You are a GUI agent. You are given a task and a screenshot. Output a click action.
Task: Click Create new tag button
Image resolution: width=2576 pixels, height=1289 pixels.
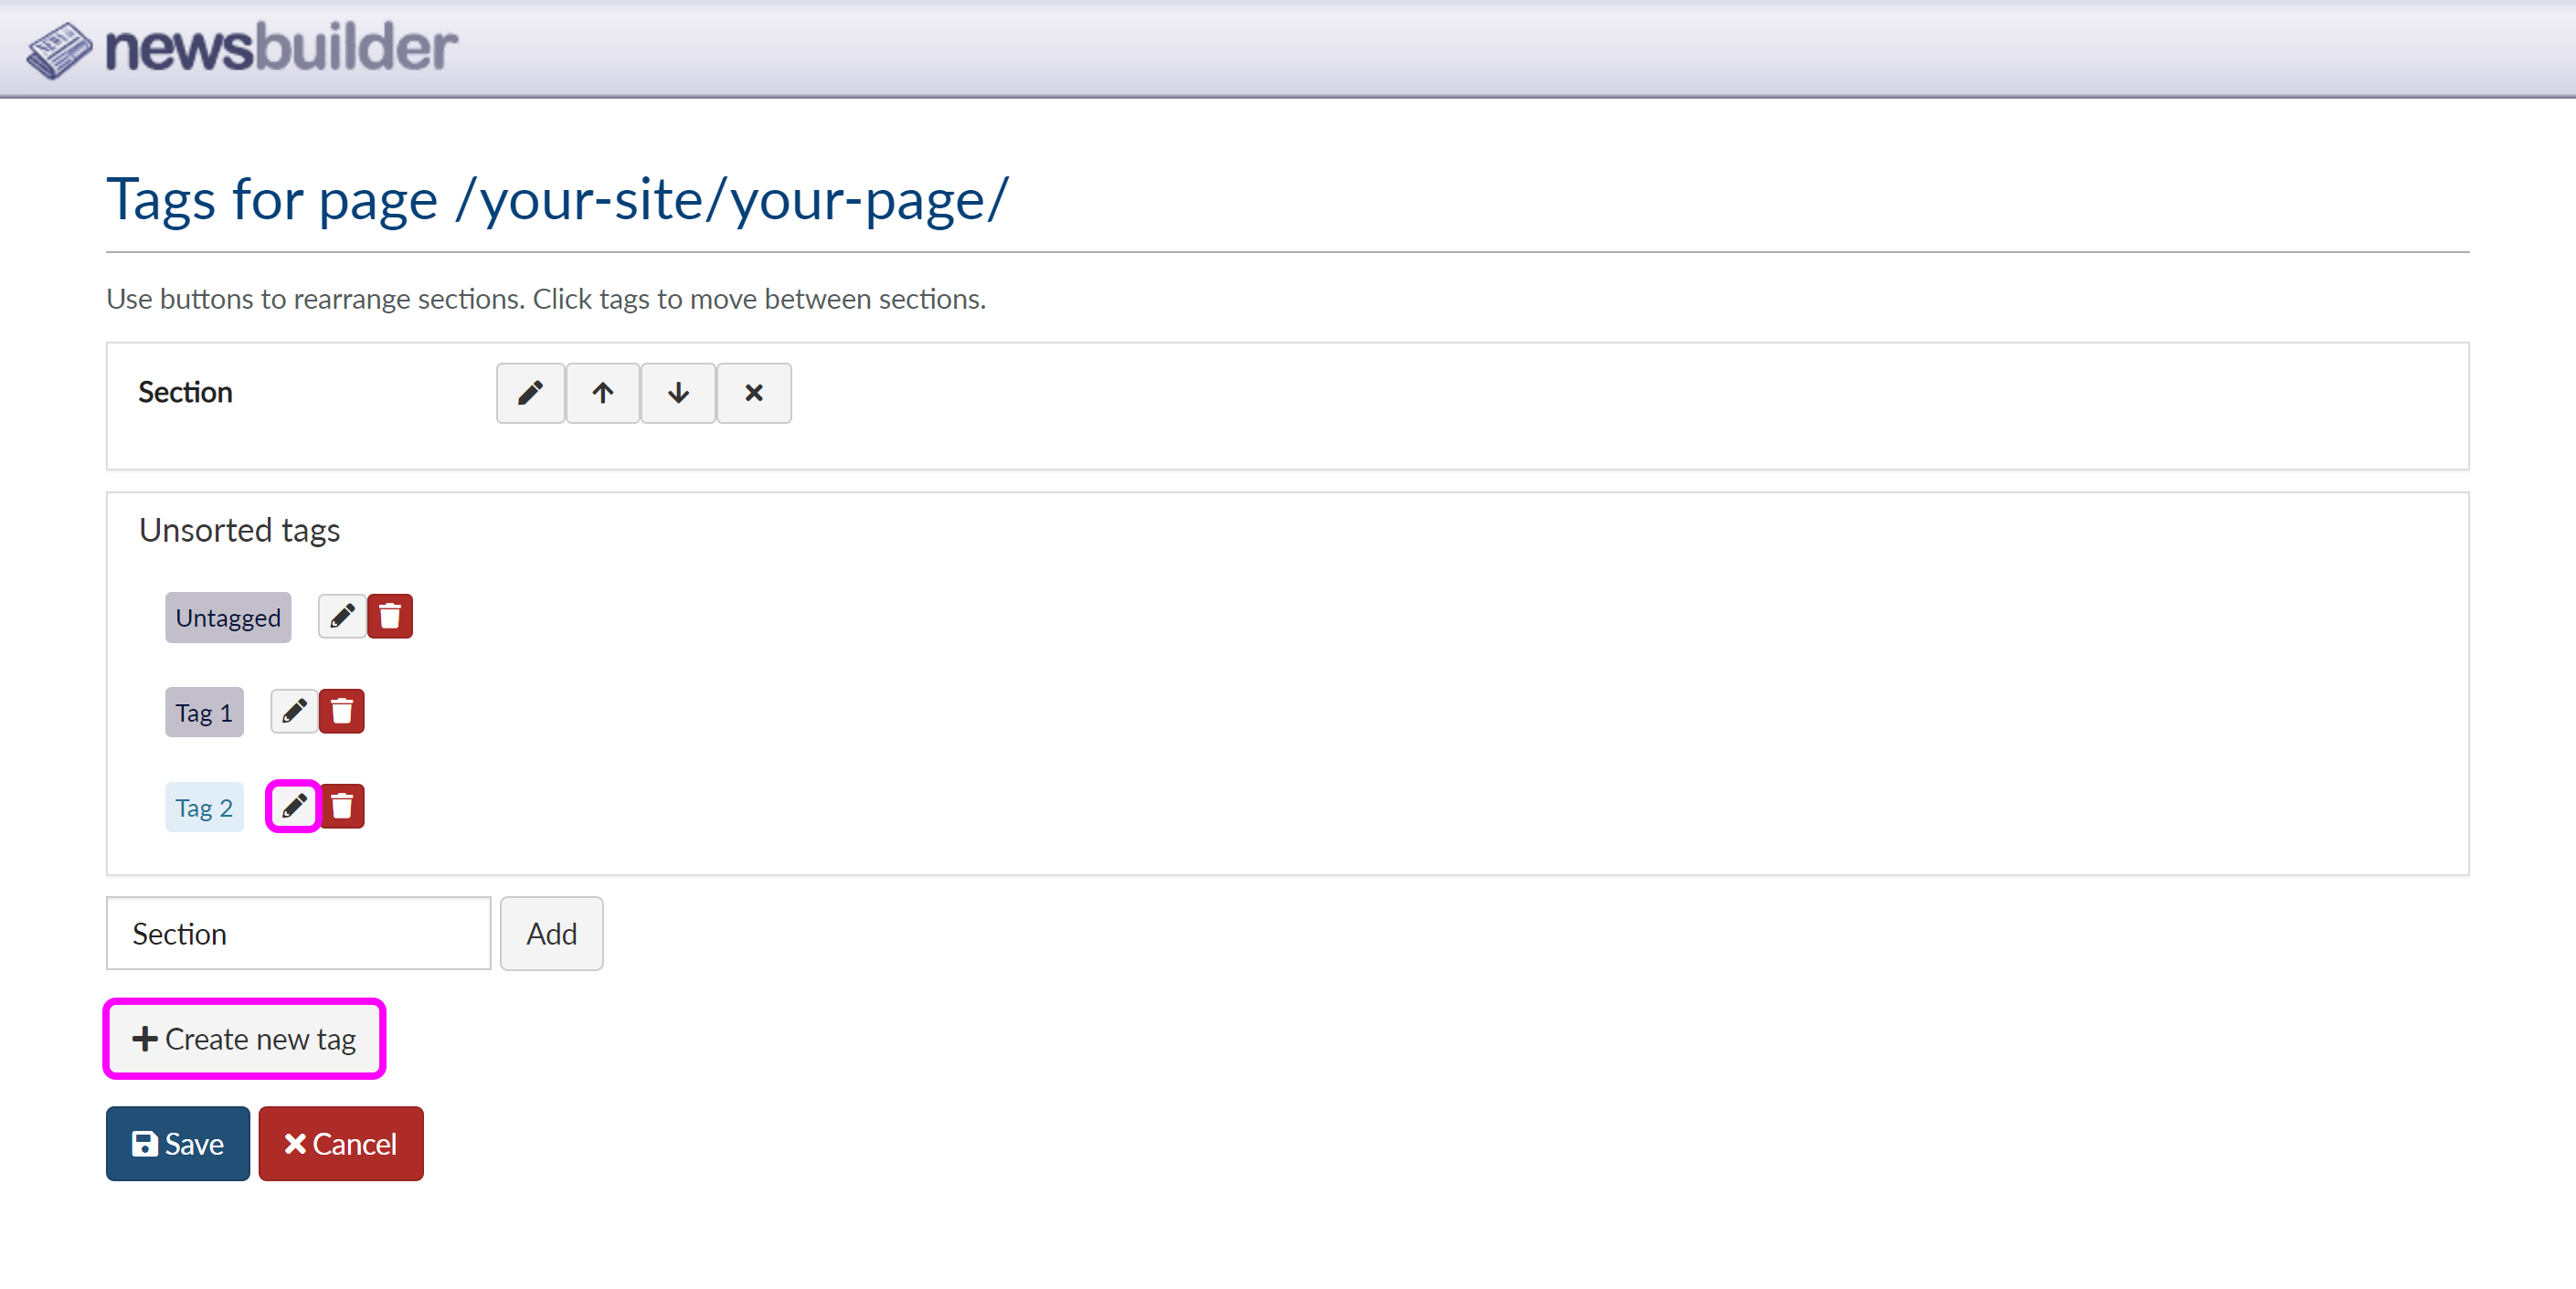point(244,1039)
